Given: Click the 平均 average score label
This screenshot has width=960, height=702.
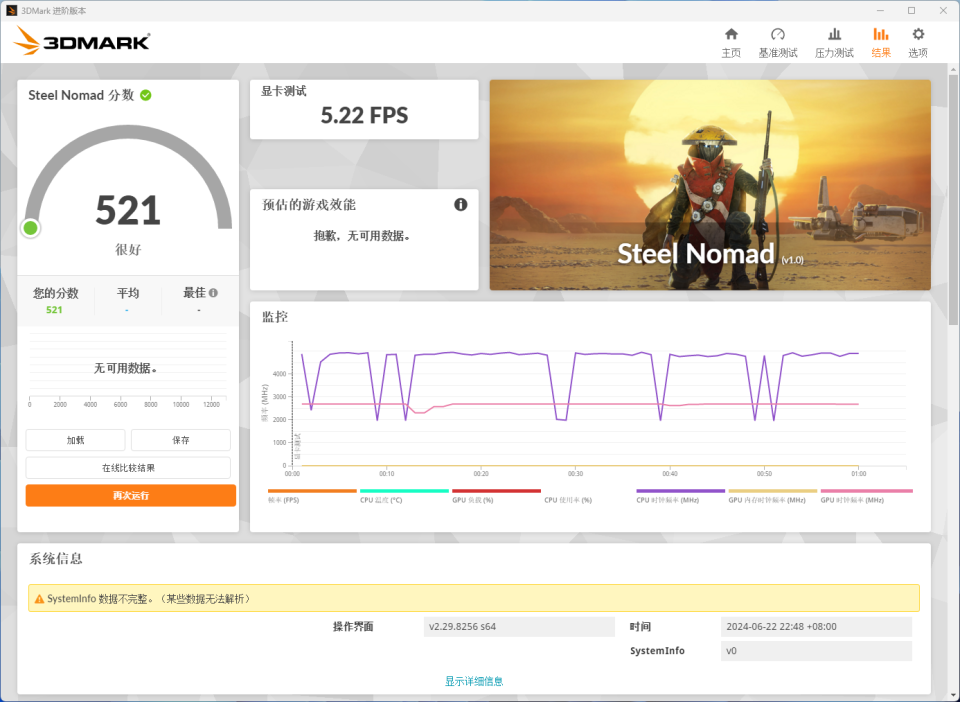Looking at the screenshot, I should click(x=128, y=293).
